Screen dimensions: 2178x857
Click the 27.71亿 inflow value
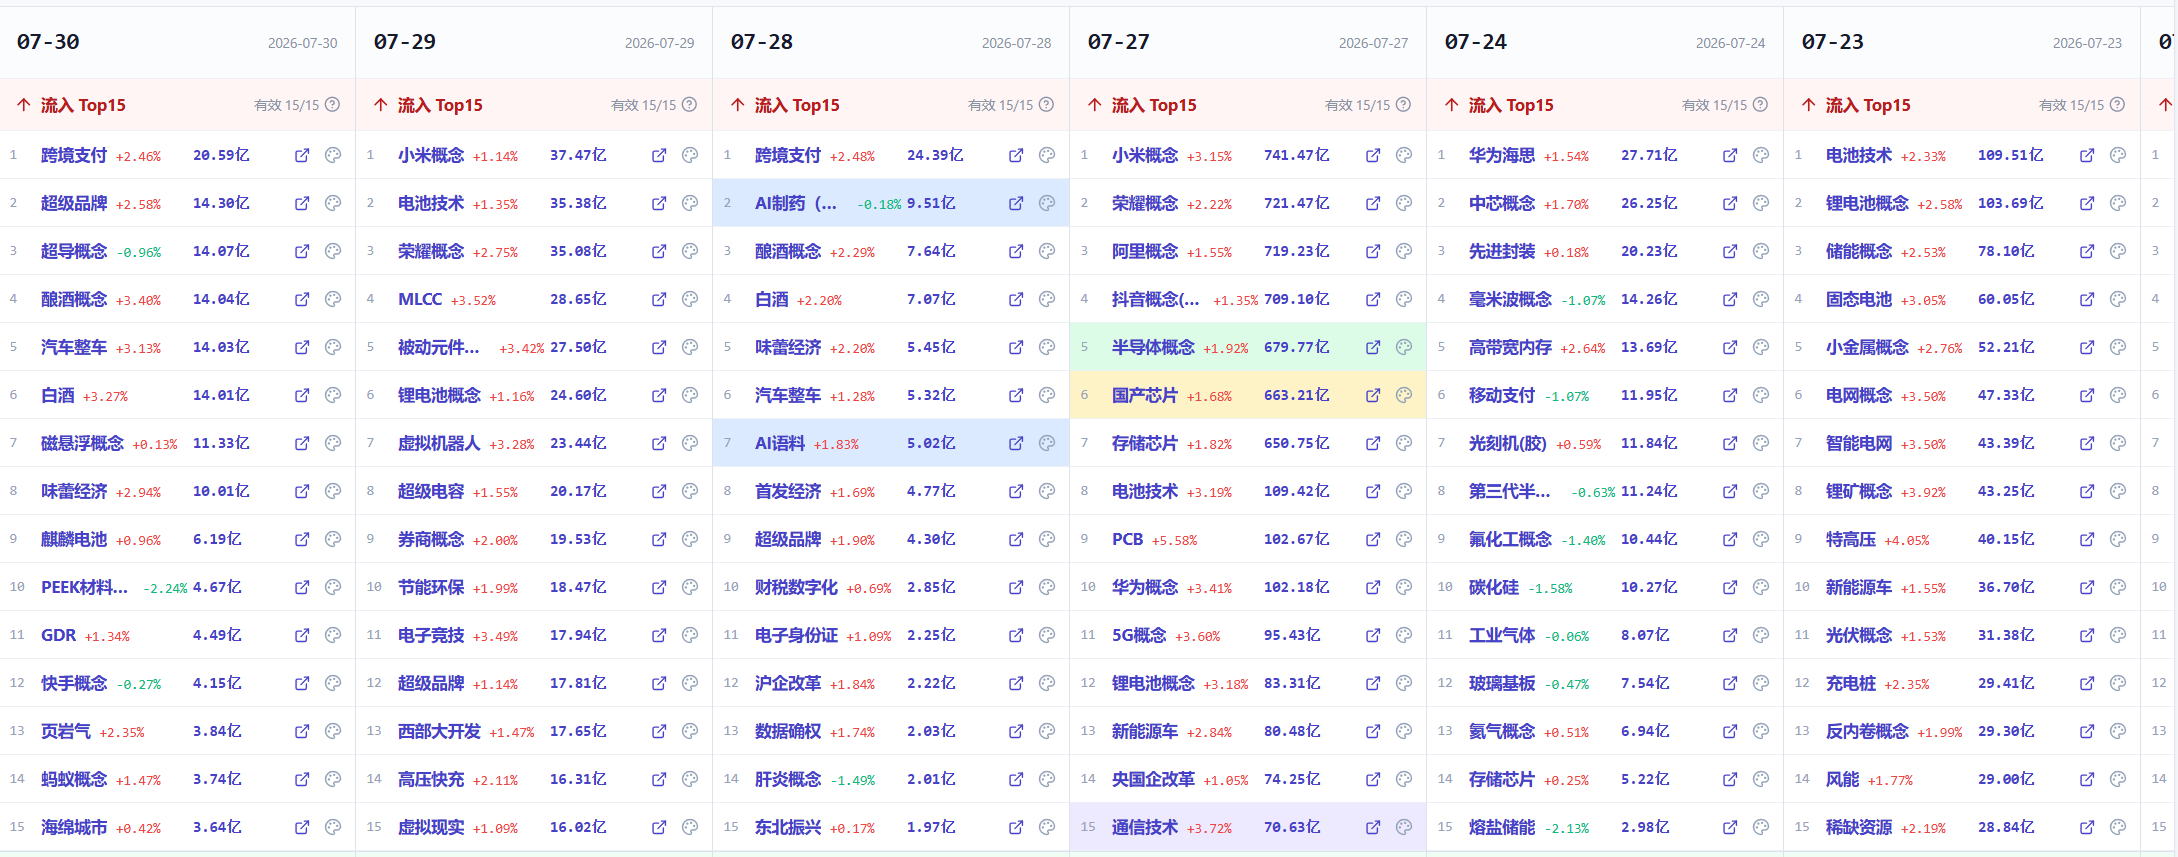pos(1649,155)
